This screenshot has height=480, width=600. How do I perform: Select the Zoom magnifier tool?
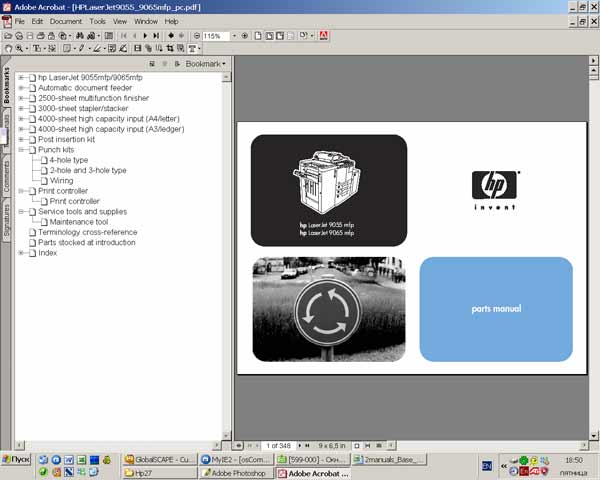coord(19,49)
